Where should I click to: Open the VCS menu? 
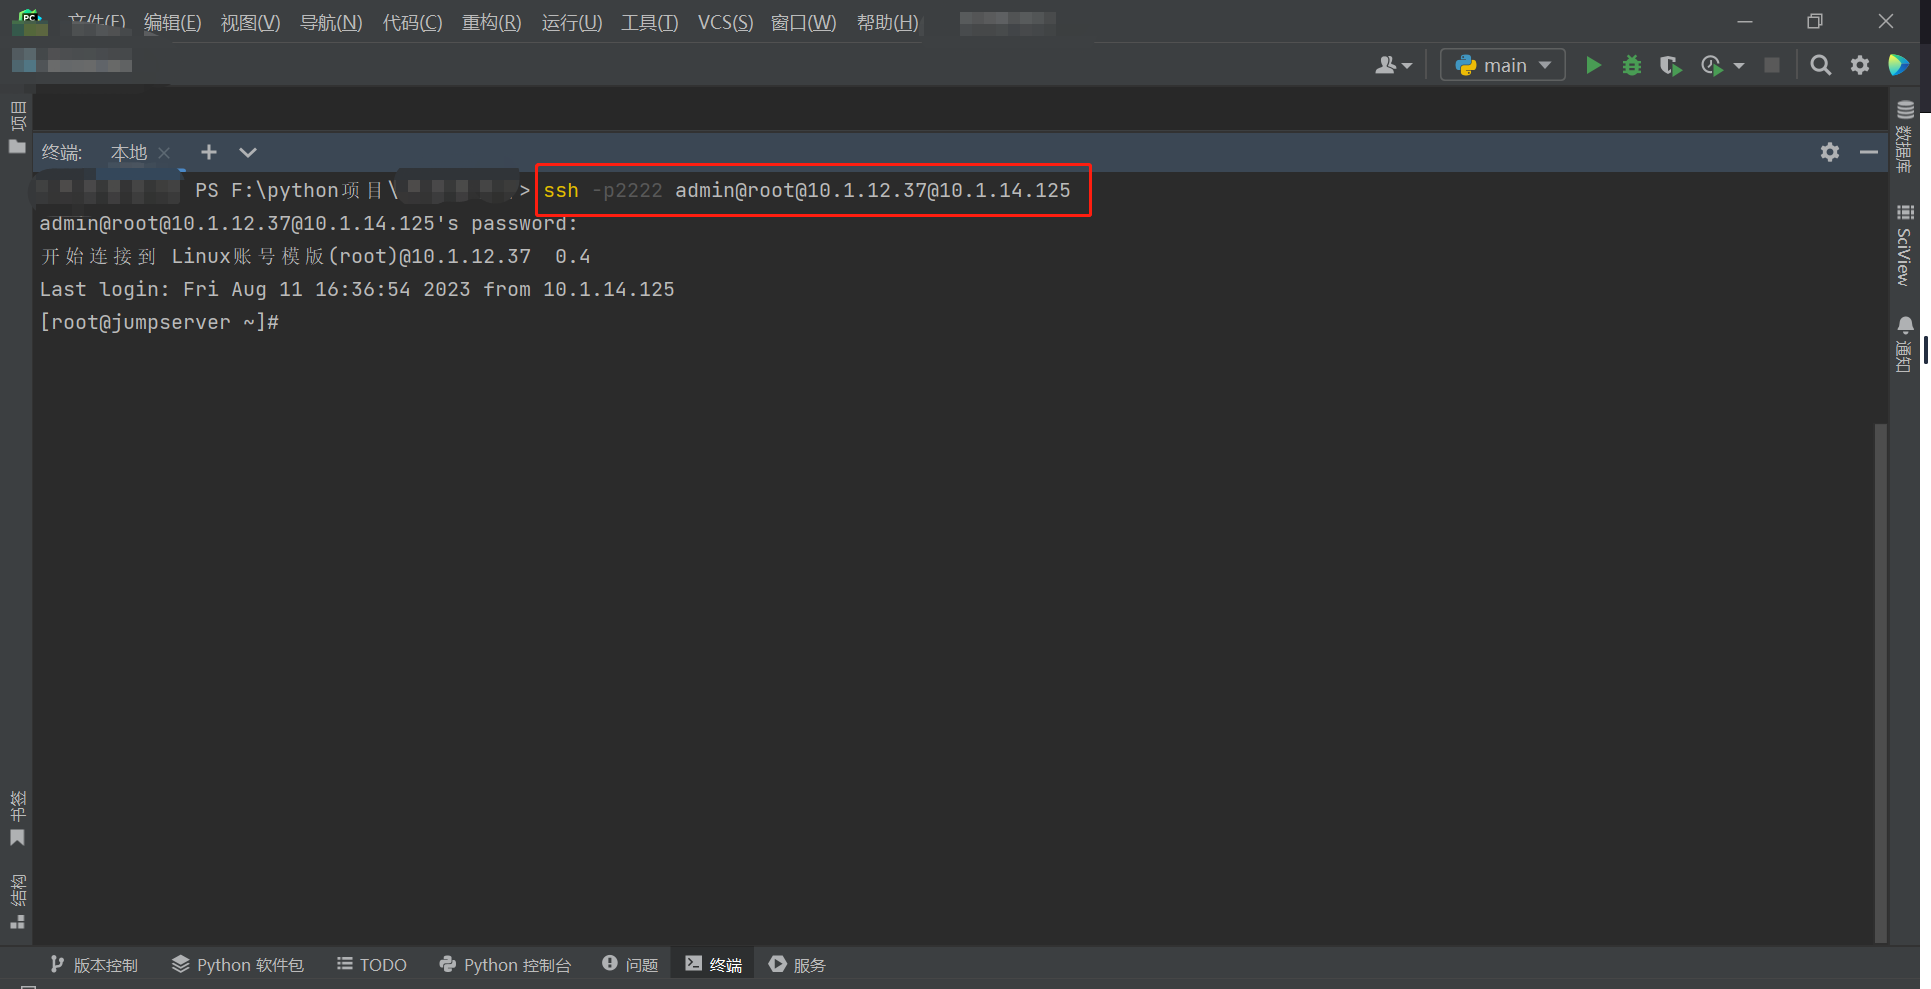[724, 22]
